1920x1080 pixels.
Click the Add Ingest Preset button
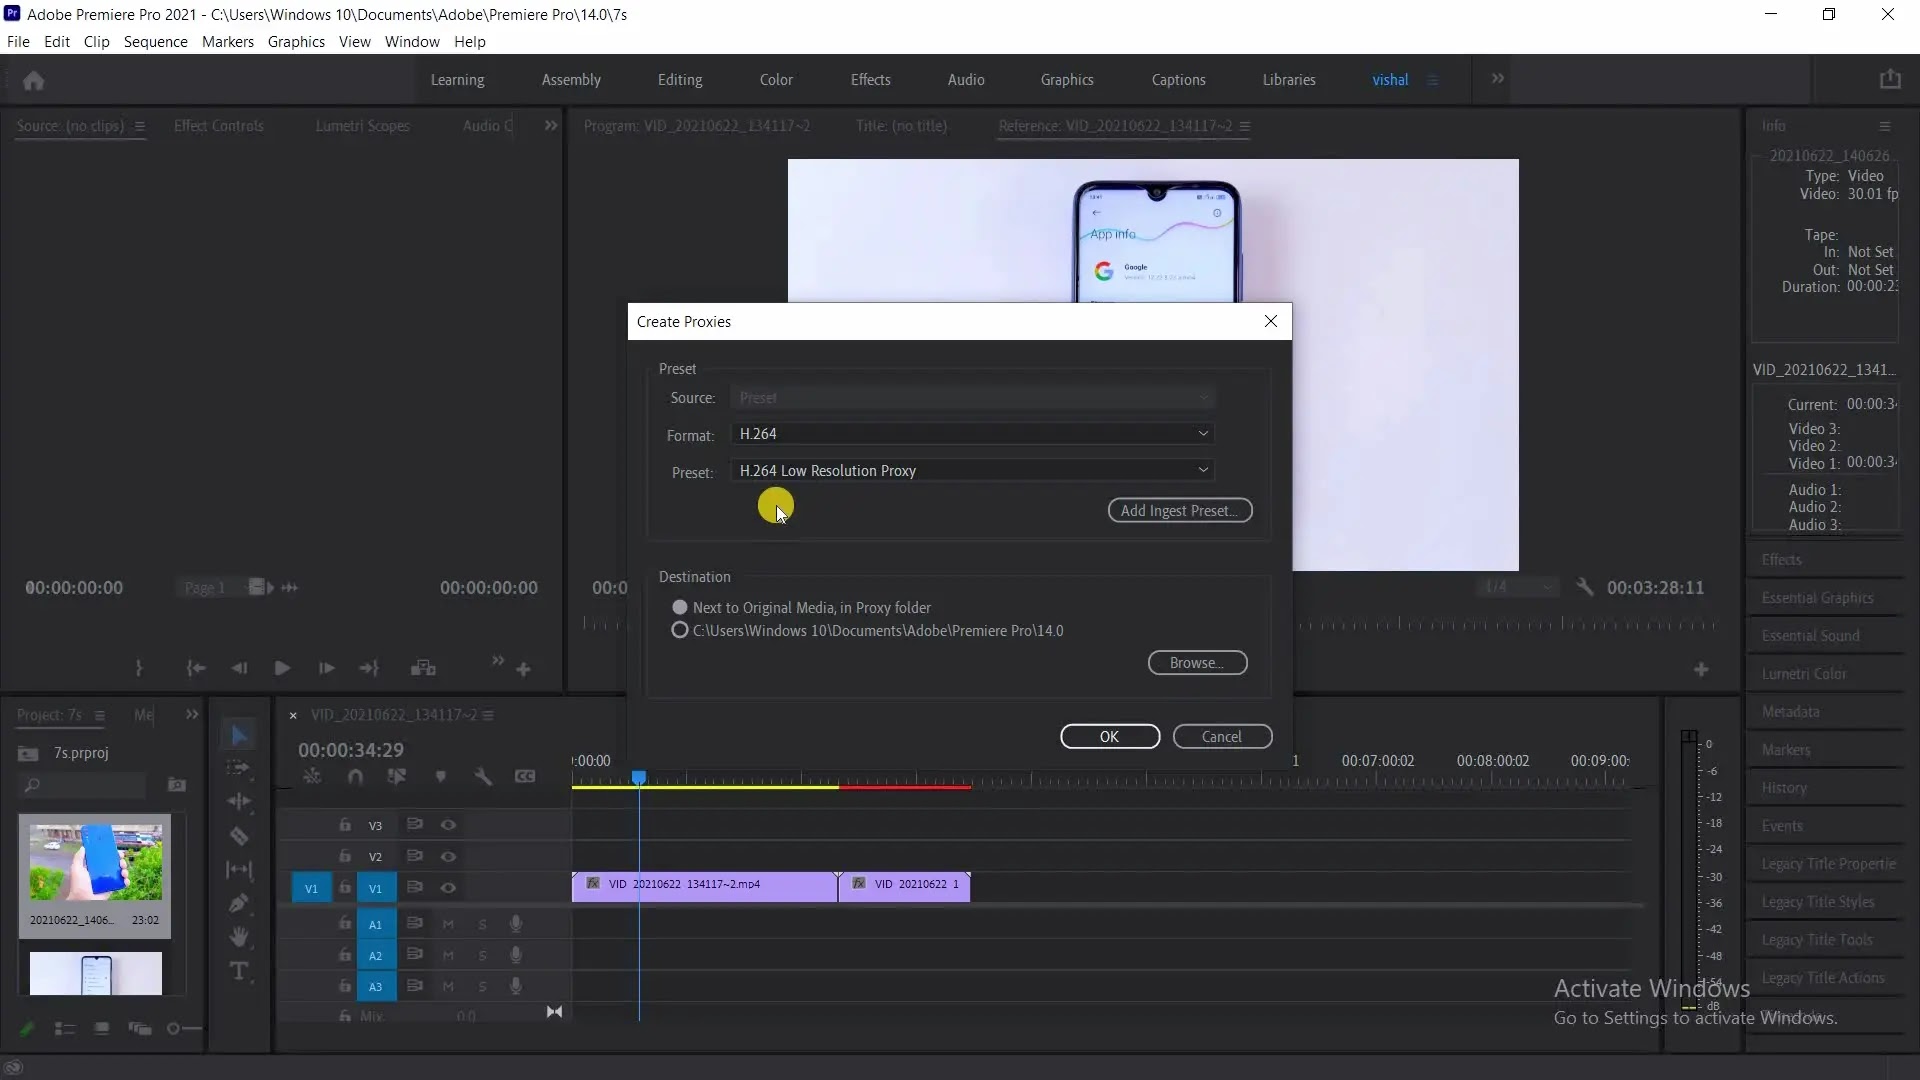(x=1179, y=510)
